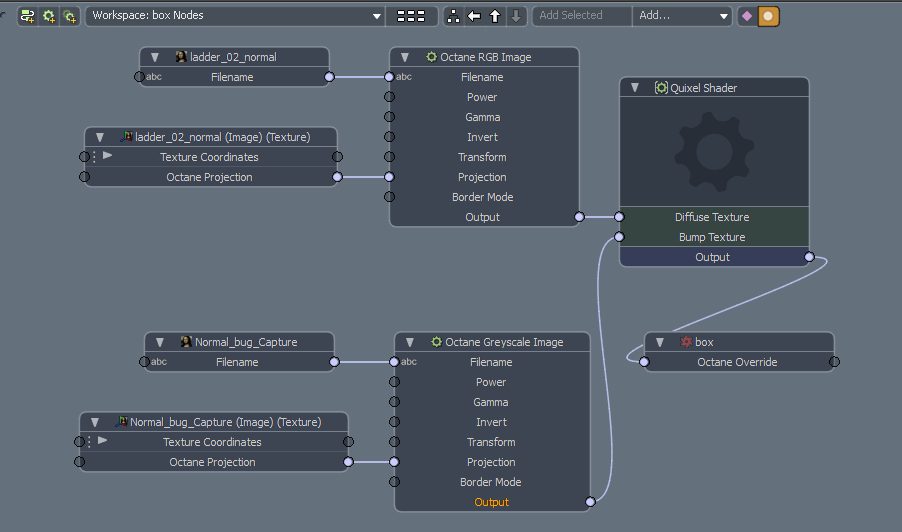This screenshot has height=532, width=902.
Task: Click the Quixel Shader preview gear thumbnail
Action: [x=714, y=151]
